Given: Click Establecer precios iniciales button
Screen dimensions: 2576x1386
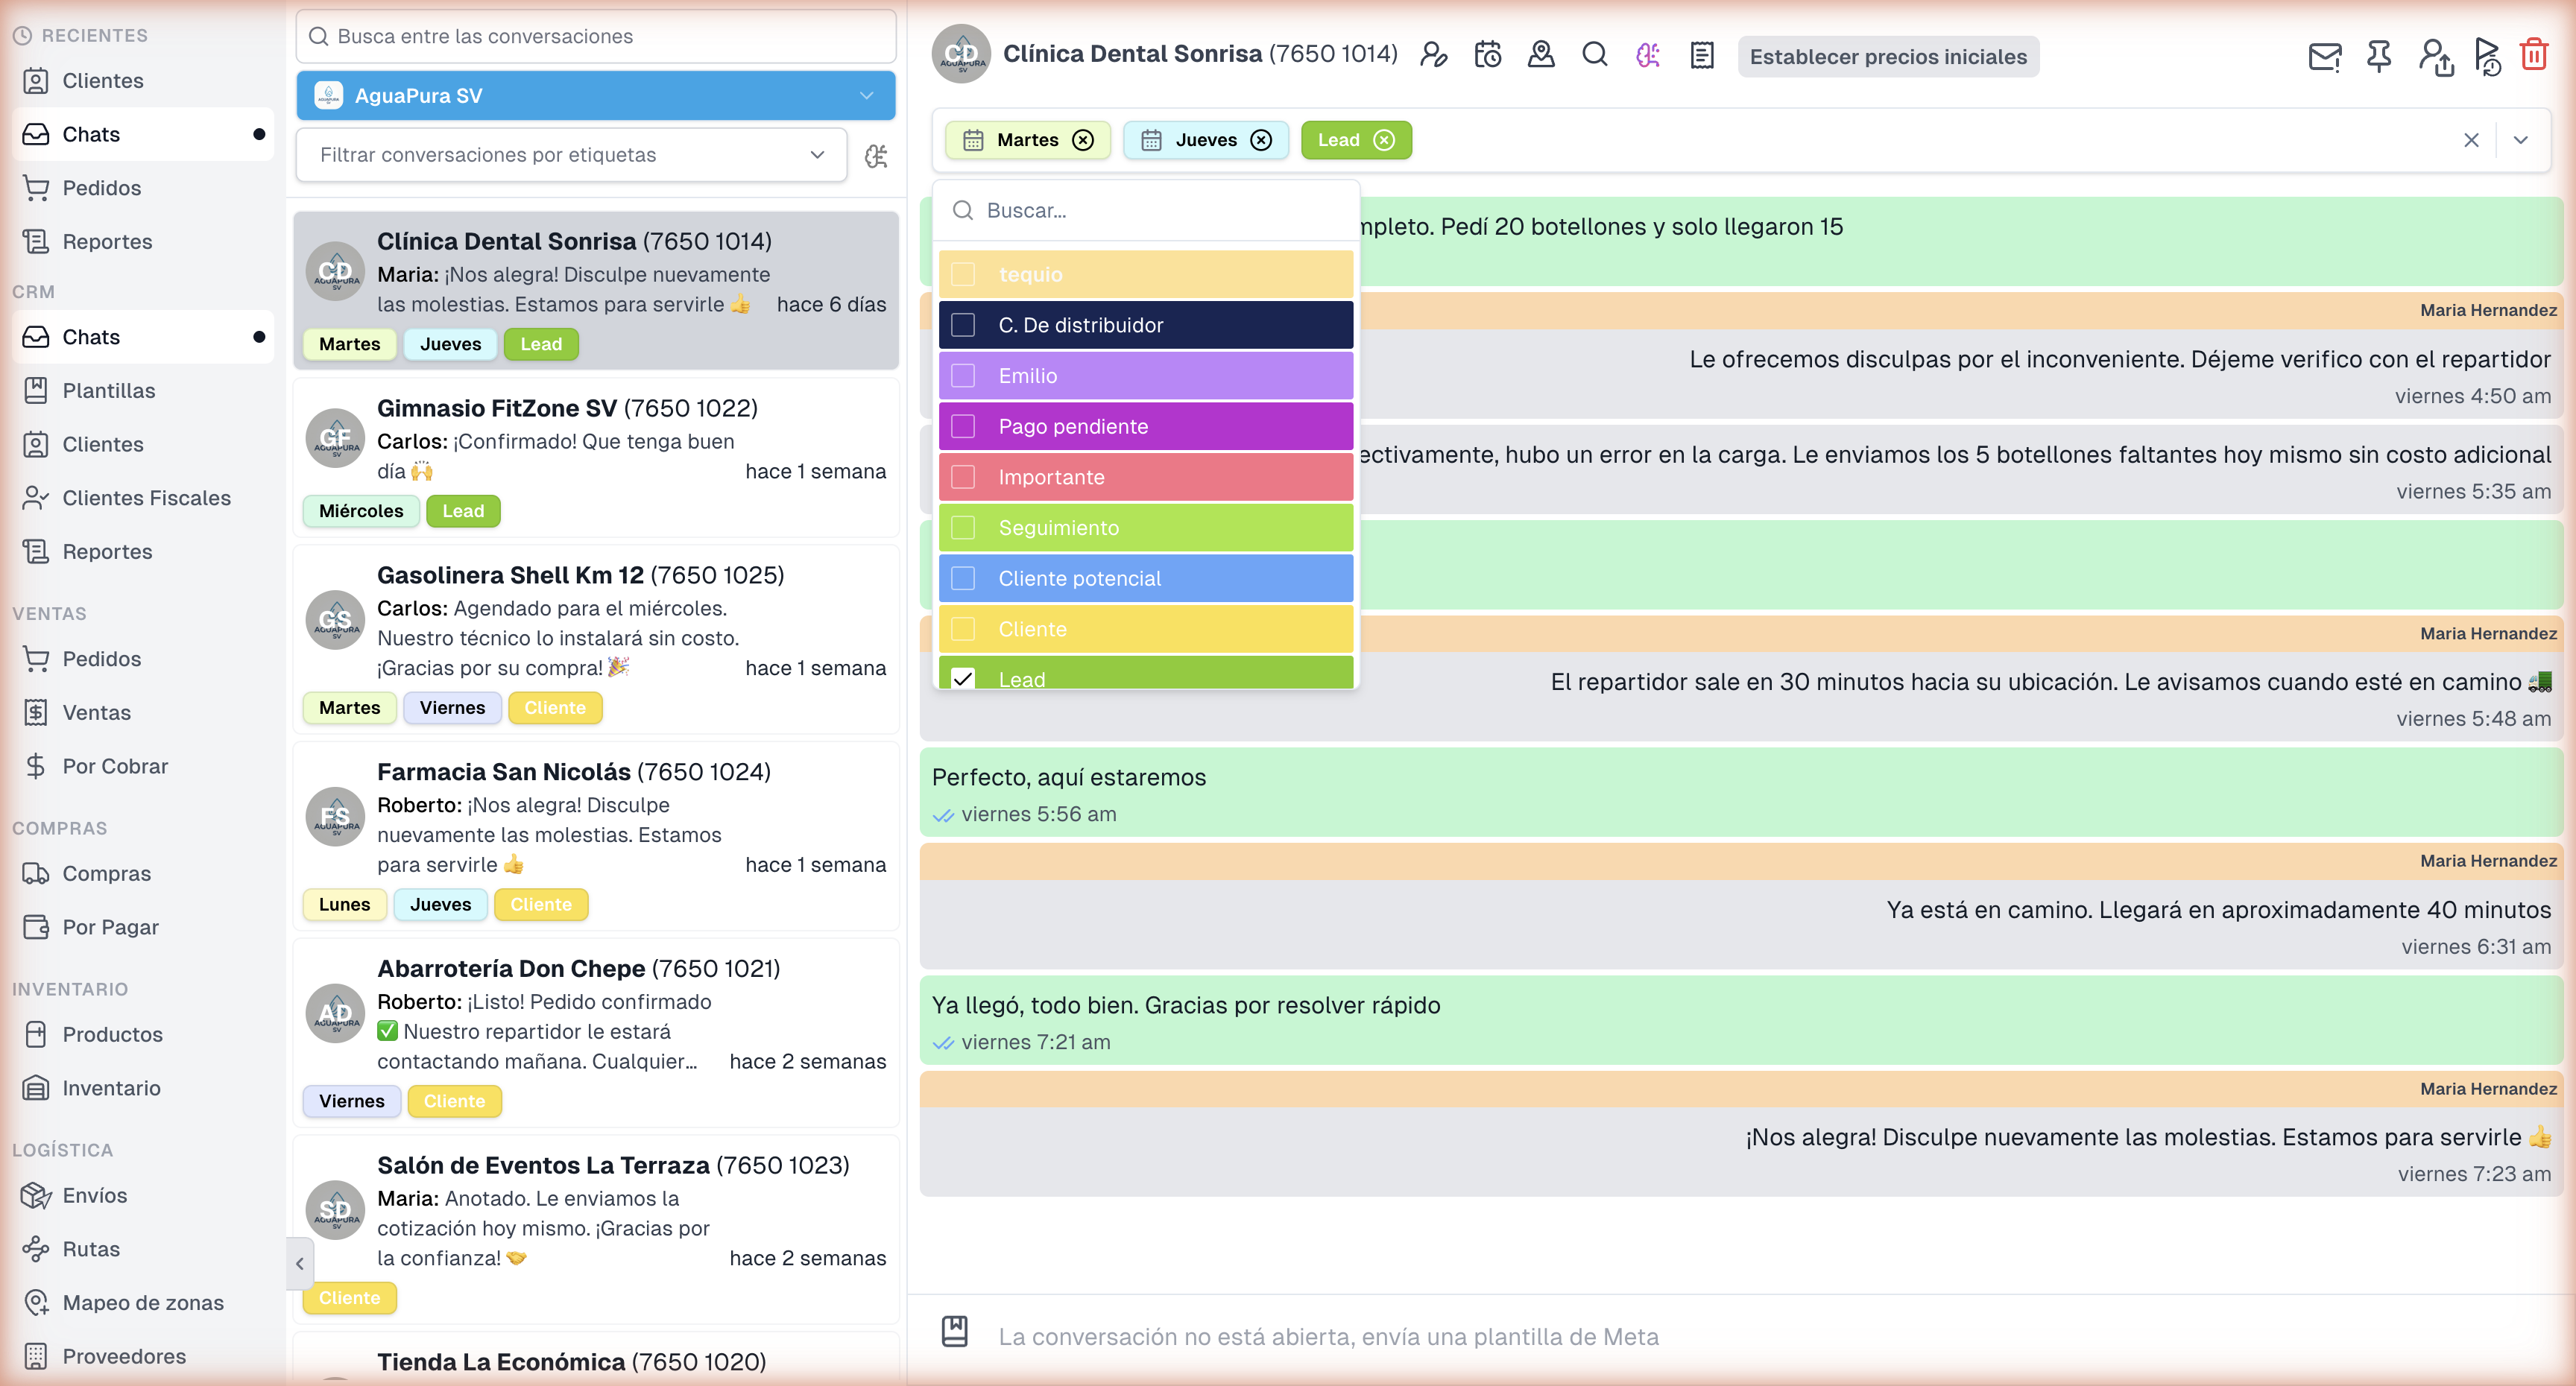Looking at the screenshot, I should point(1888,57).
